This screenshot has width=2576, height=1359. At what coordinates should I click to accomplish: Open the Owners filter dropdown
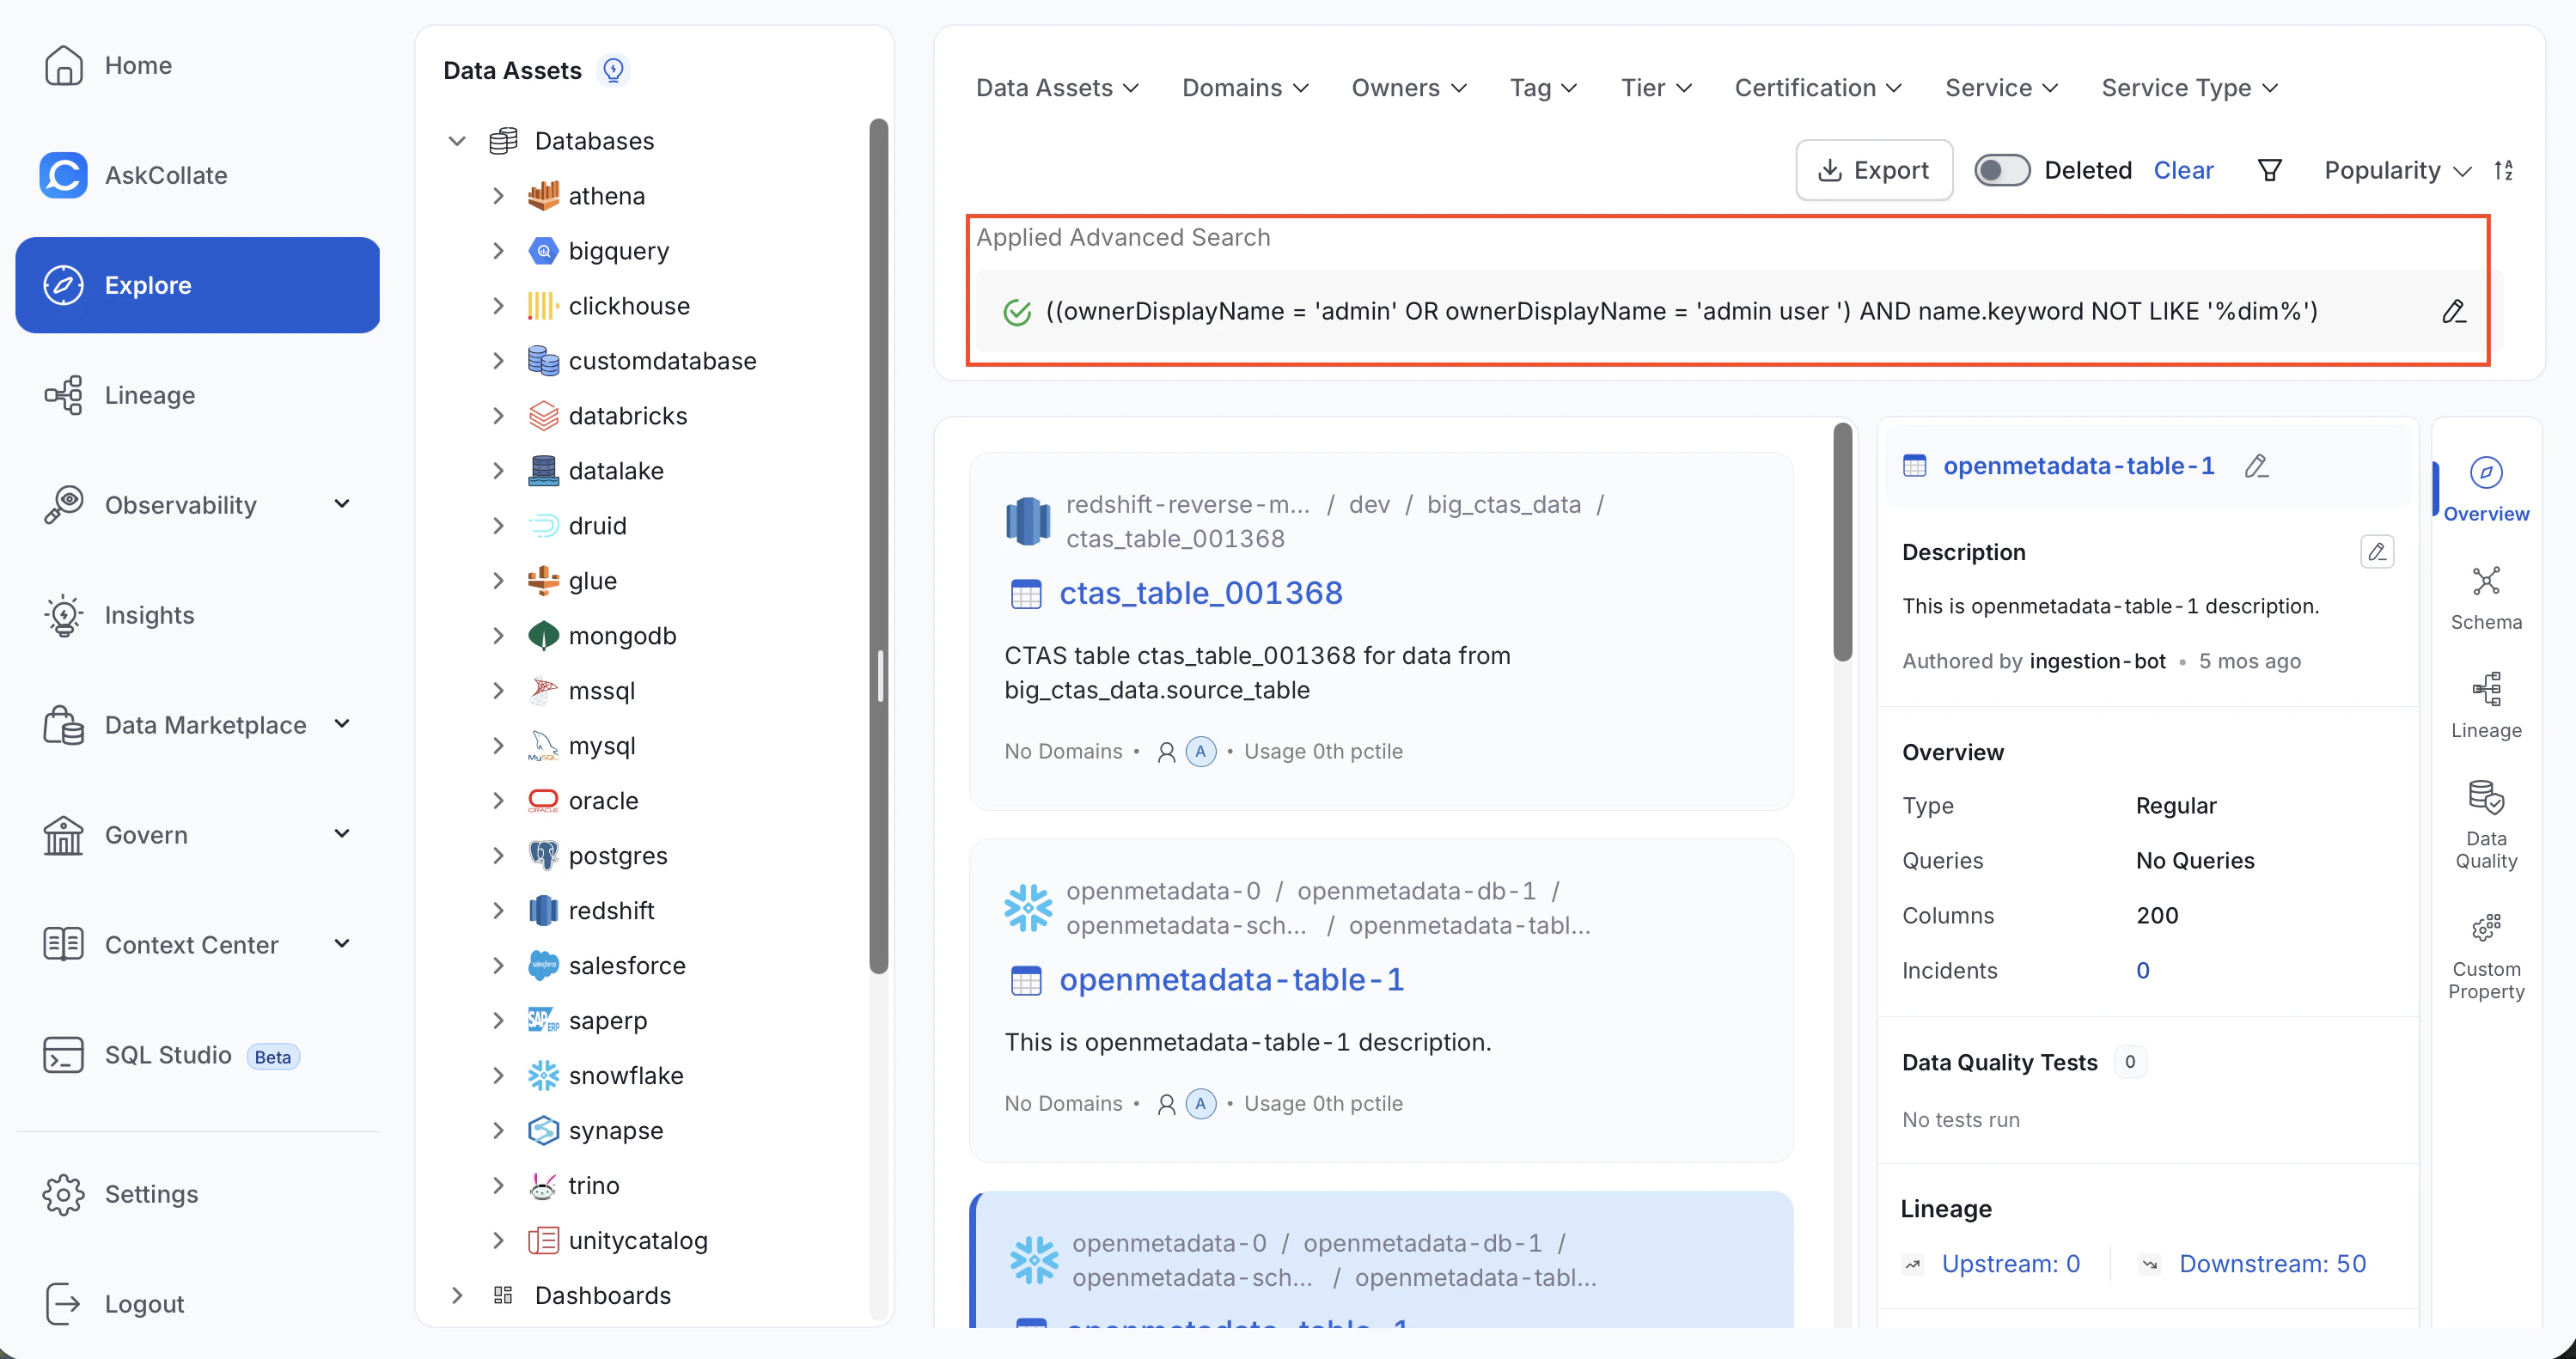[1409, 88]
